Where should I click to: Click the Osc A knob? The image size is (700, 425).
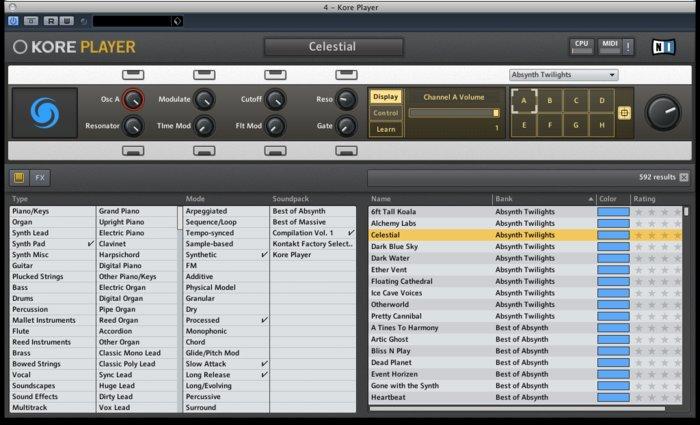tap(133, 100)
